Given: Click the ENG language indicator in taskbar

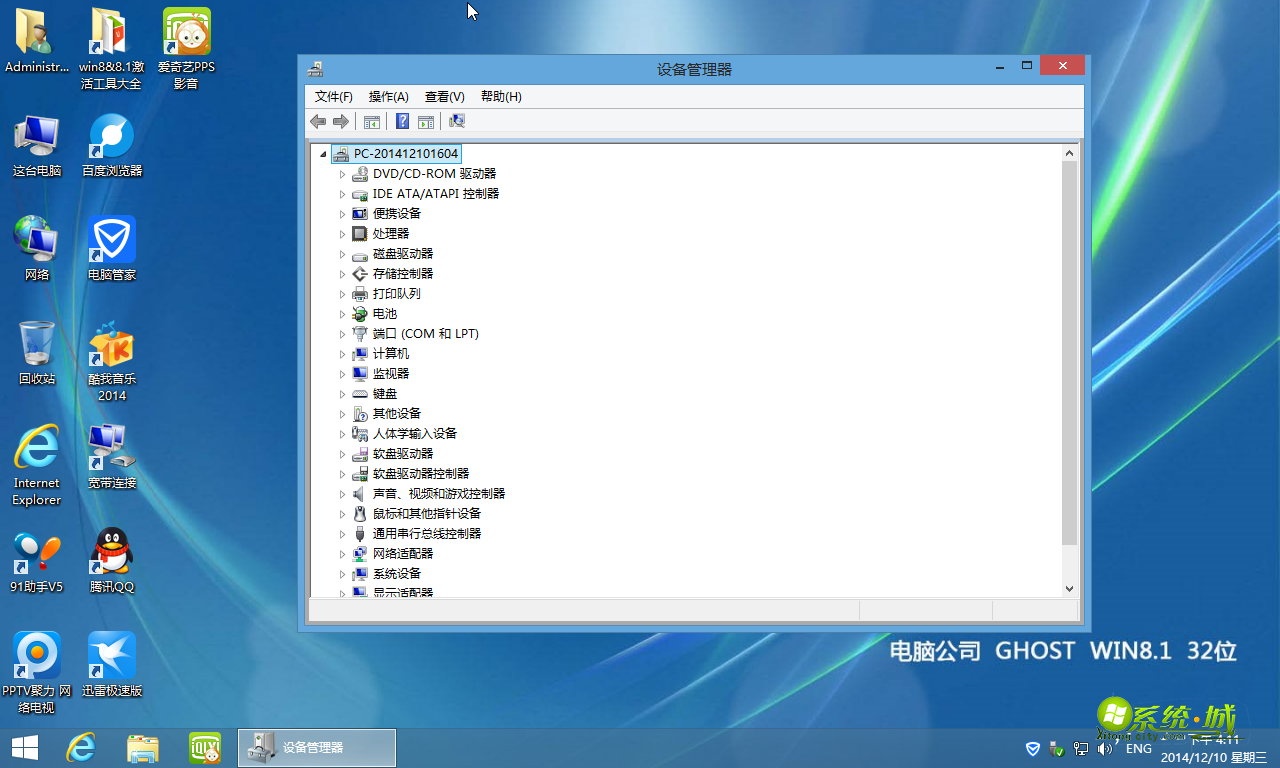Looking at the screenshot, I should pos(1139,748).
